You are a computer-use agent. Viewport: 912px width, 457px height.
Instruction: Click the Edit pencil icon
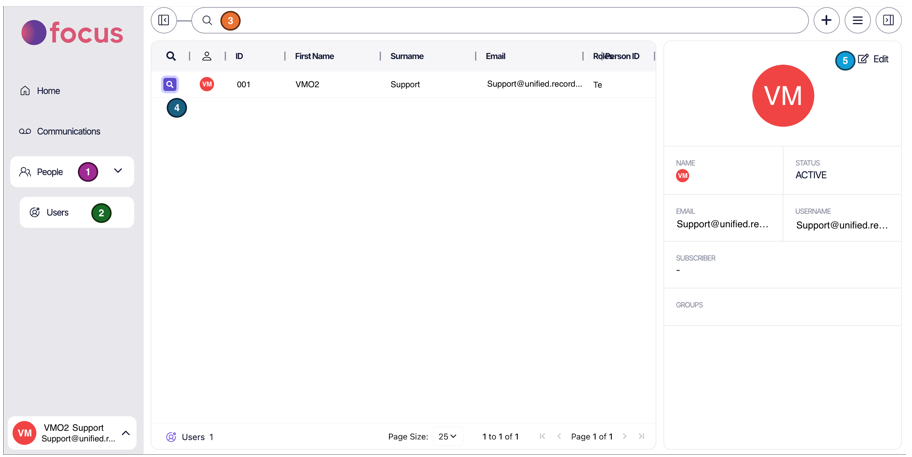point(864,59)
